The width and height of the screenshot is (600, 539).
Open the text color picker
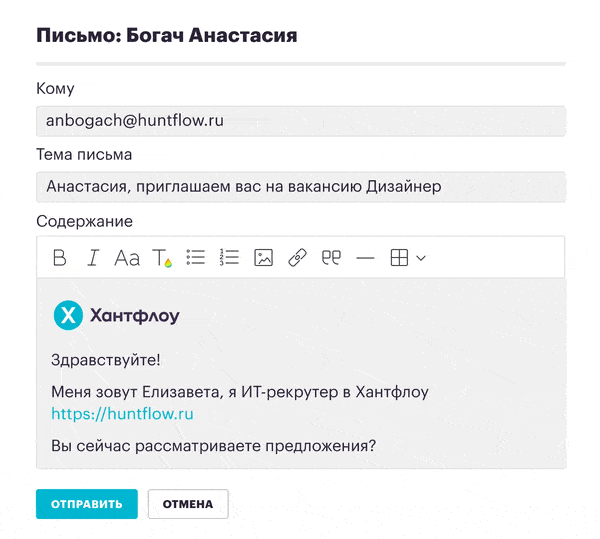pos(162,259)
